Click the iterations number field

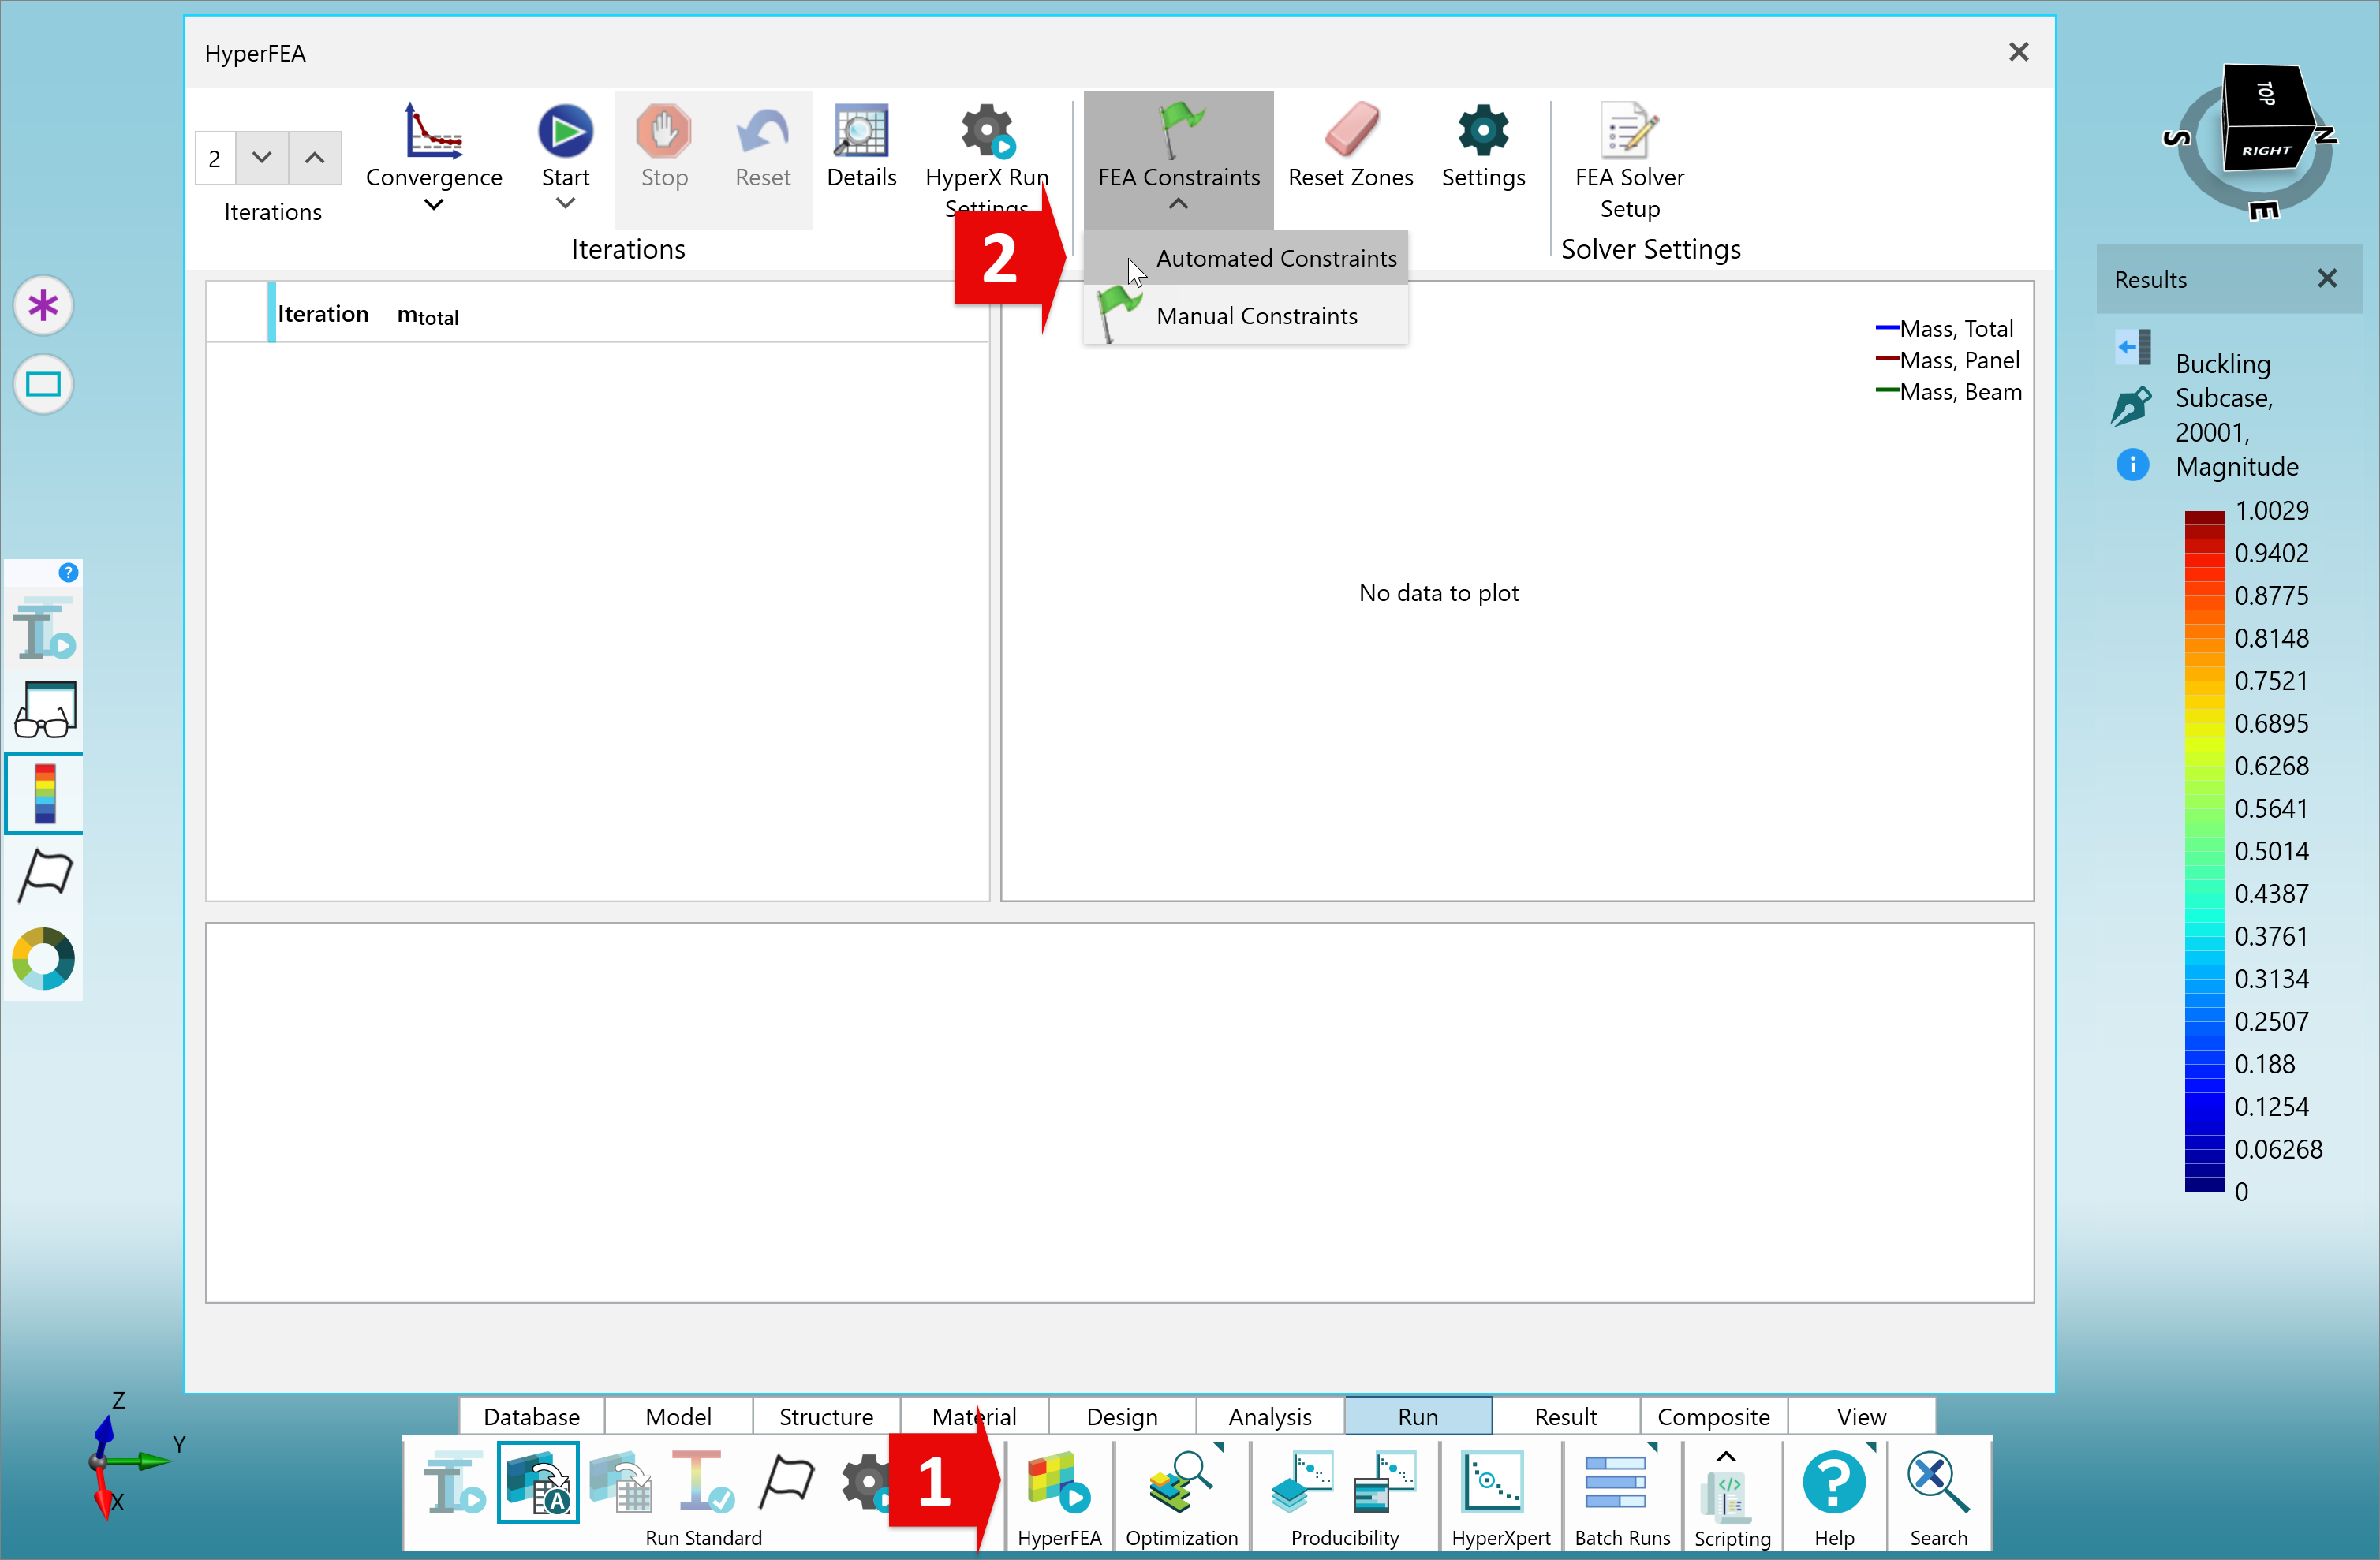pos(215,158)
